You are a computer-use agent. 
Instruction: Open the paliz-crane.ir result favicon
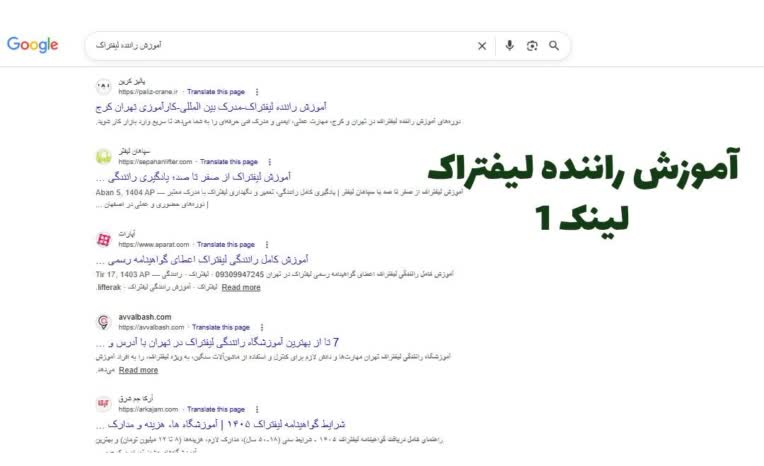coord(103,87)
